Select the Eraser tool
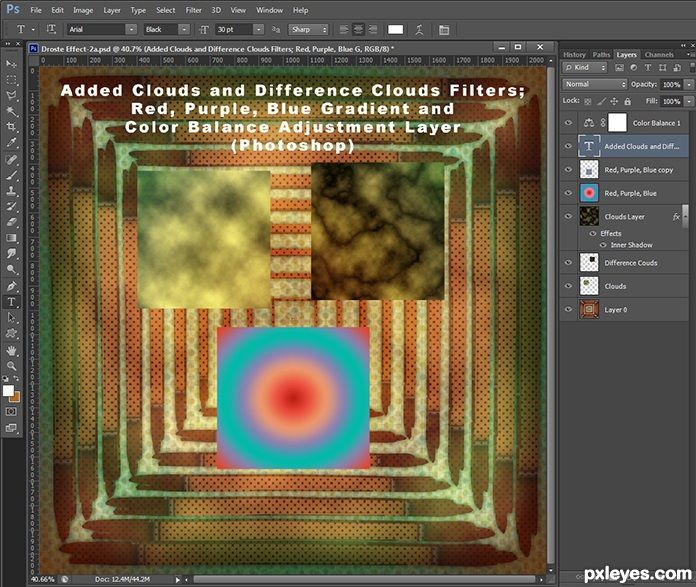The width and height of the screenshot is (696, 587). point(11,222)
